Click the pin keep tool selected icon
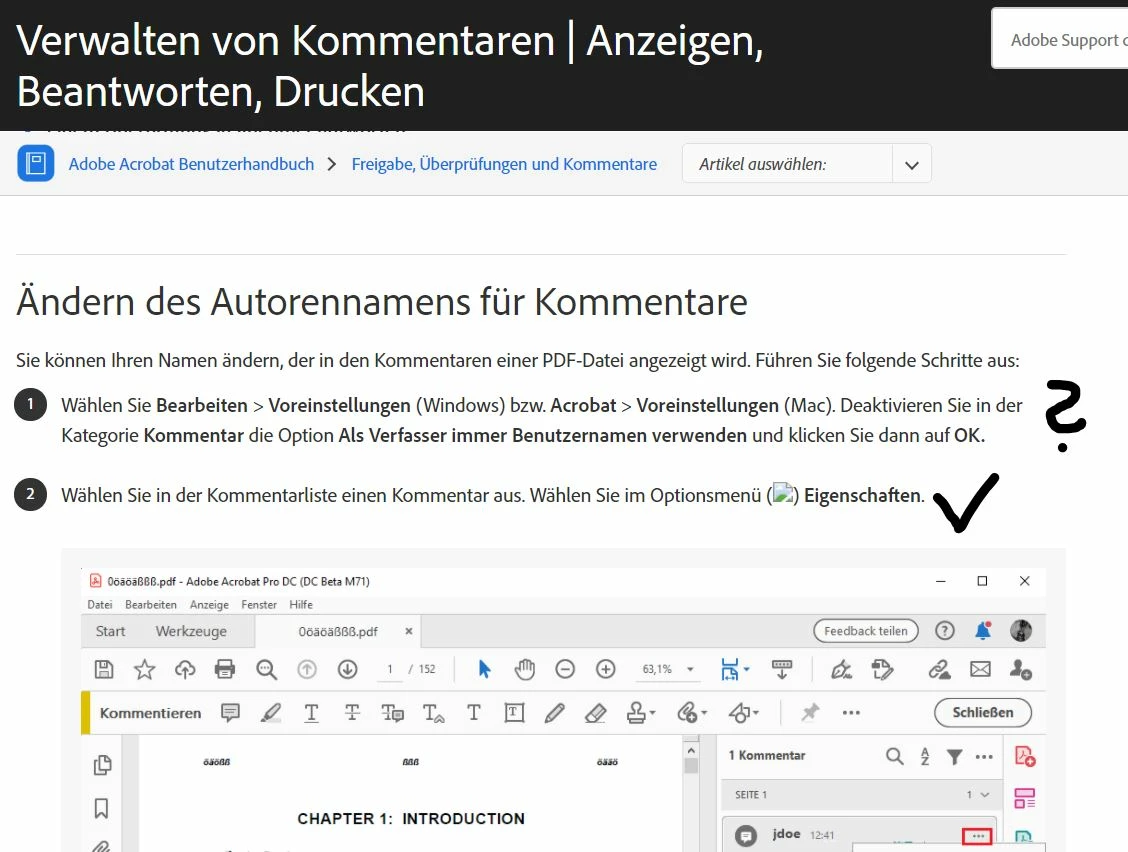Viewport: 1128px width, 852px height. coord(810,712)
